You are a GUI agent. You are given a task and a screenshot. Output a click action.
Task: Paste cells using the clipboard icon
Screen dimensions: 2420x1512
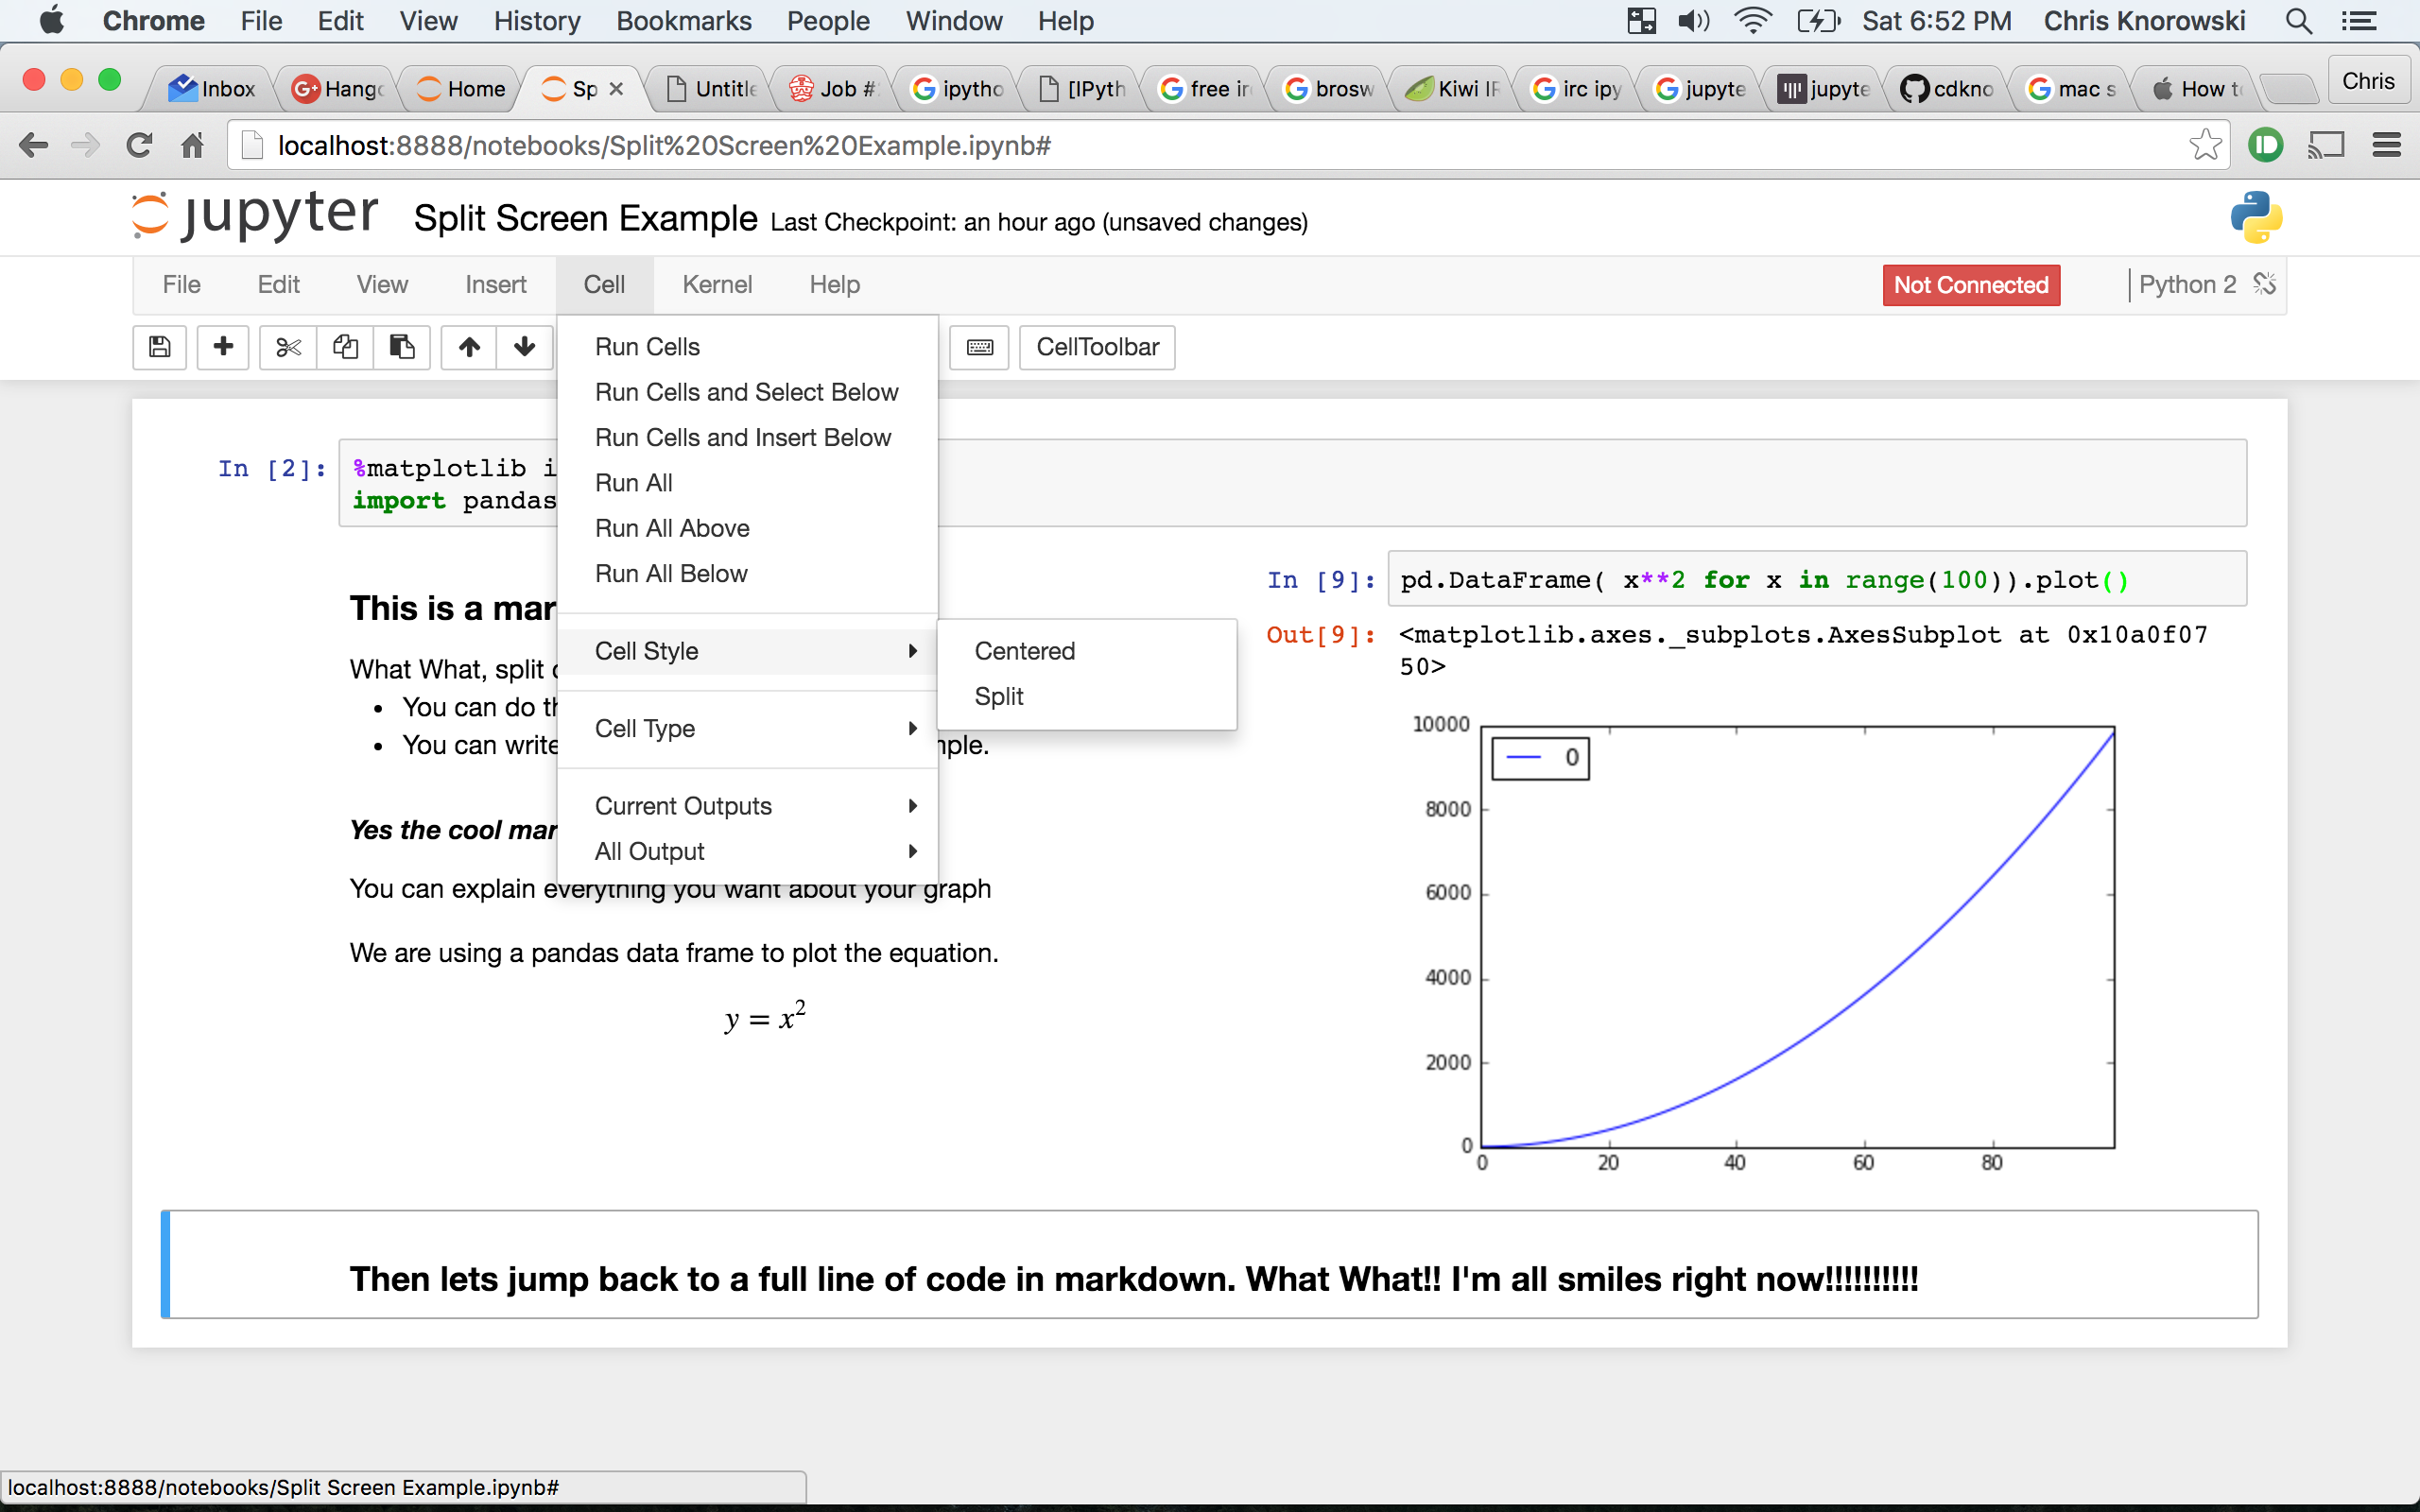402,347
